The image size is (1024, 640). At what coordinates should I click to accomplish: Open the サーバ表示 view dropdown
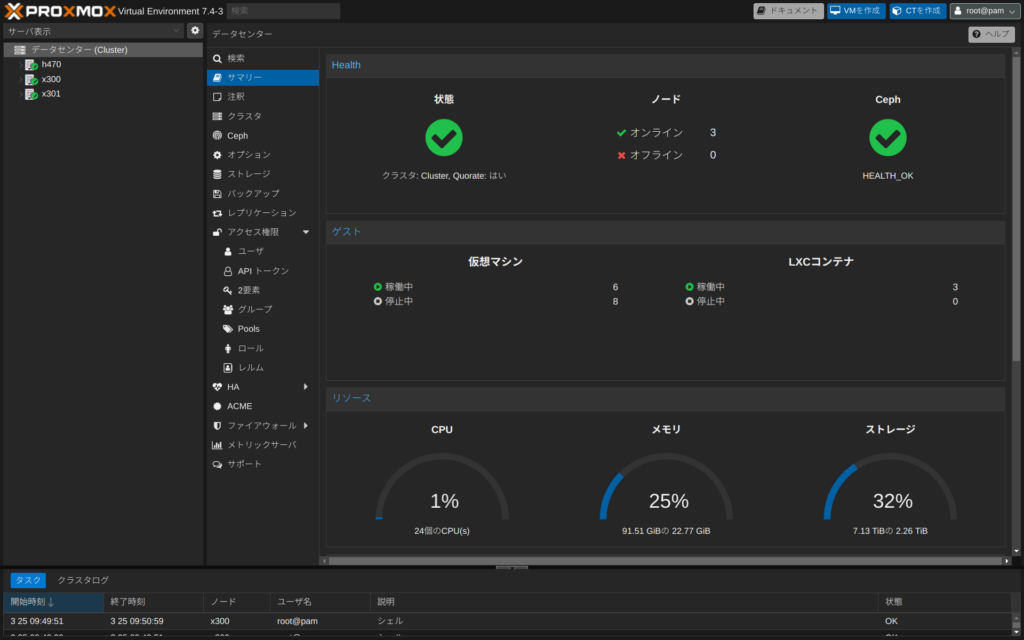point(93,31)
